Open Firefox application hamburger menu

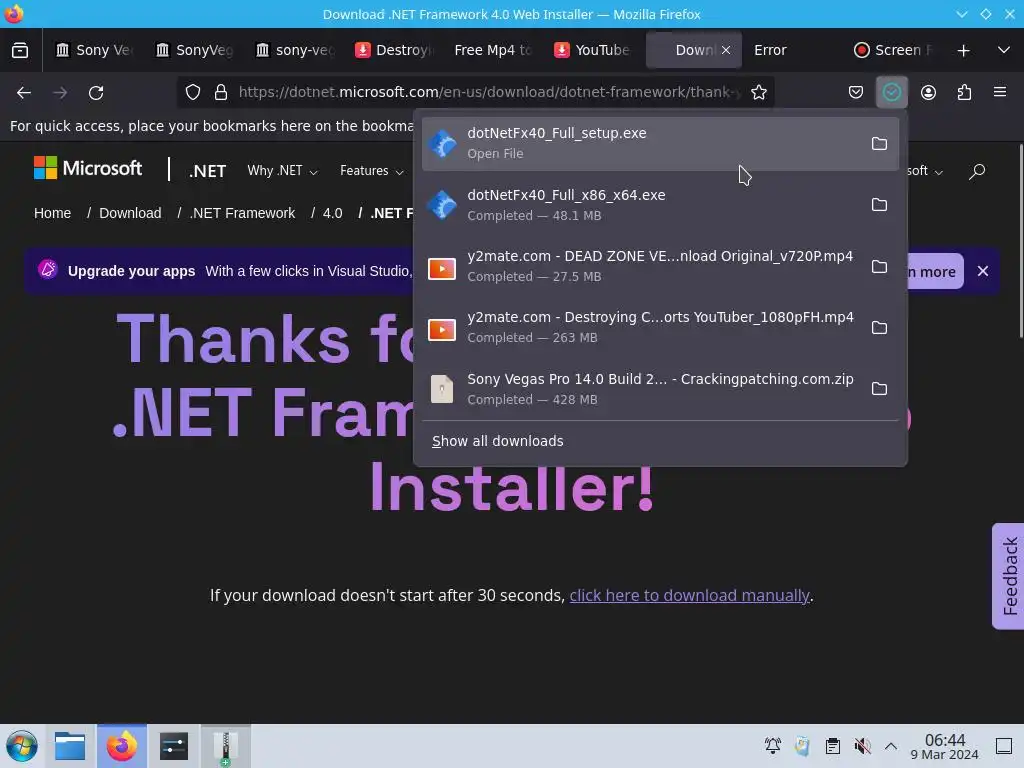[x=1000, y=92]
